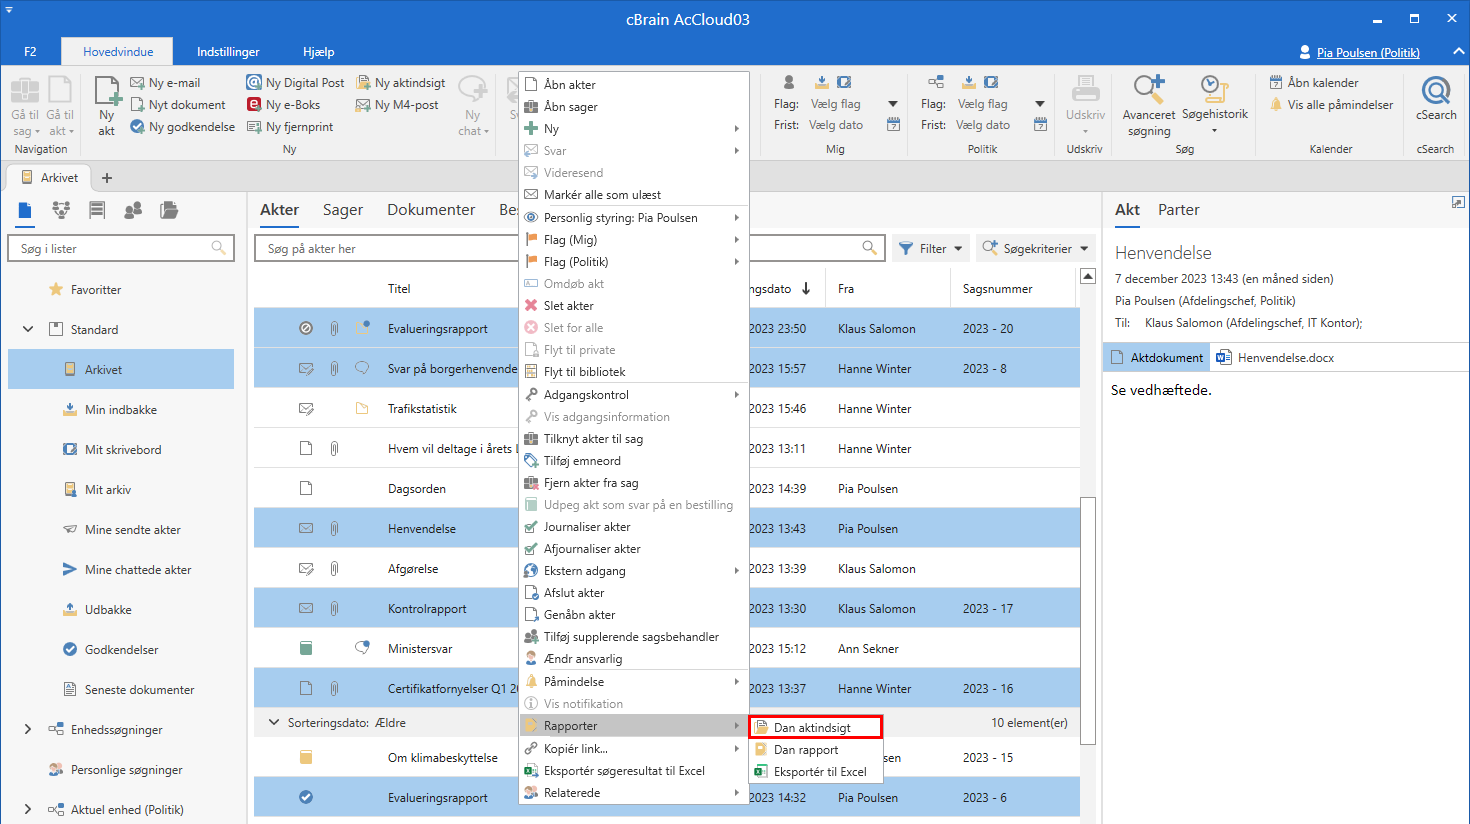Click the Gå til akt navigation button

click(60, 105)
